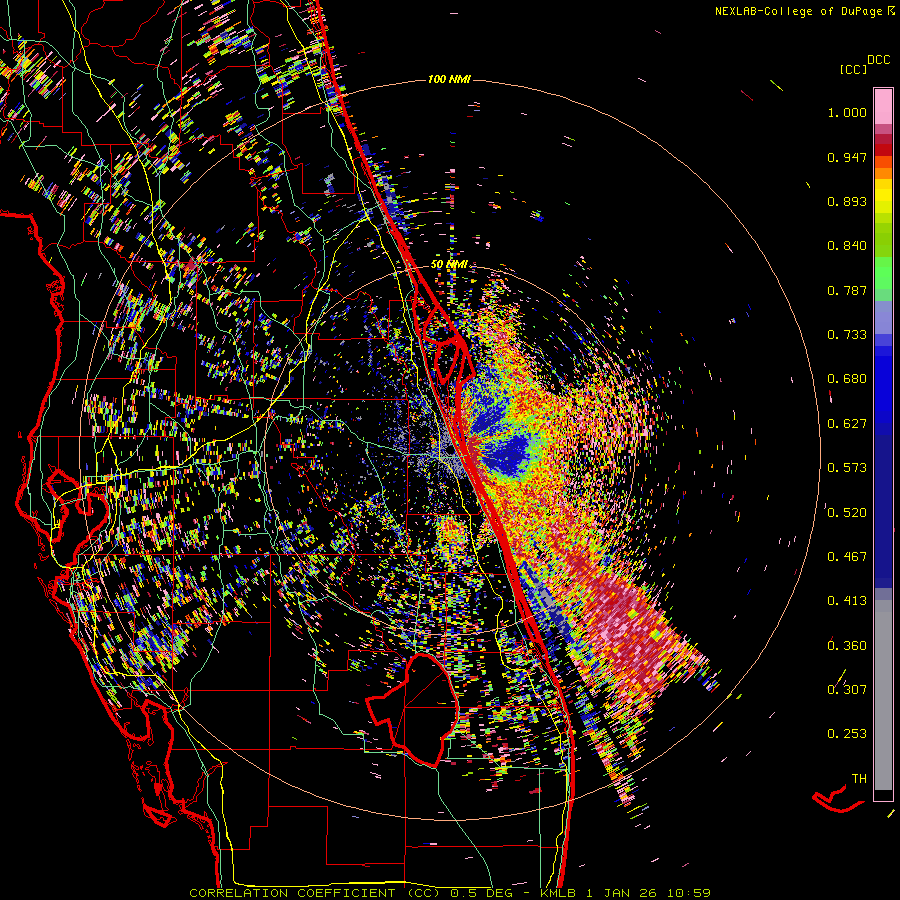
Task: Click the 0.627 scale value
Action: point(847,424)
